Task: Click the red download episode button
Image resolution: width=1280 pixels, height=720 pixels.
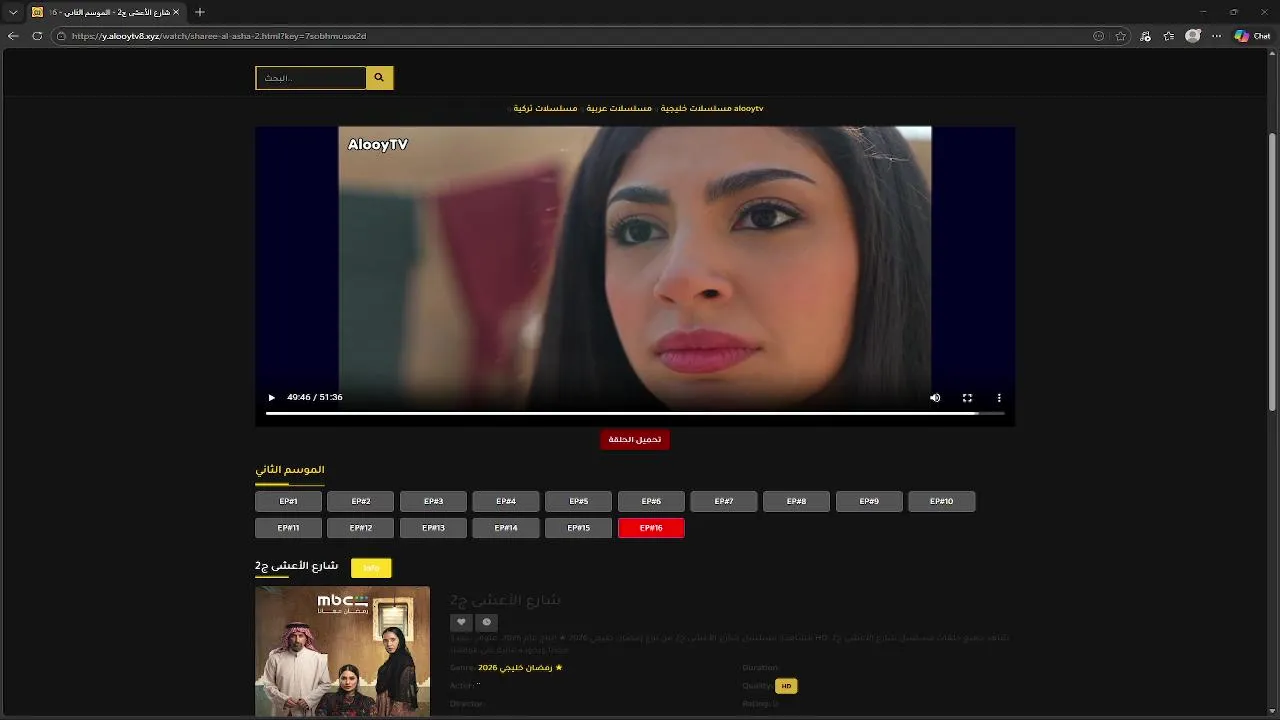Action: click(x=635, y=439)
